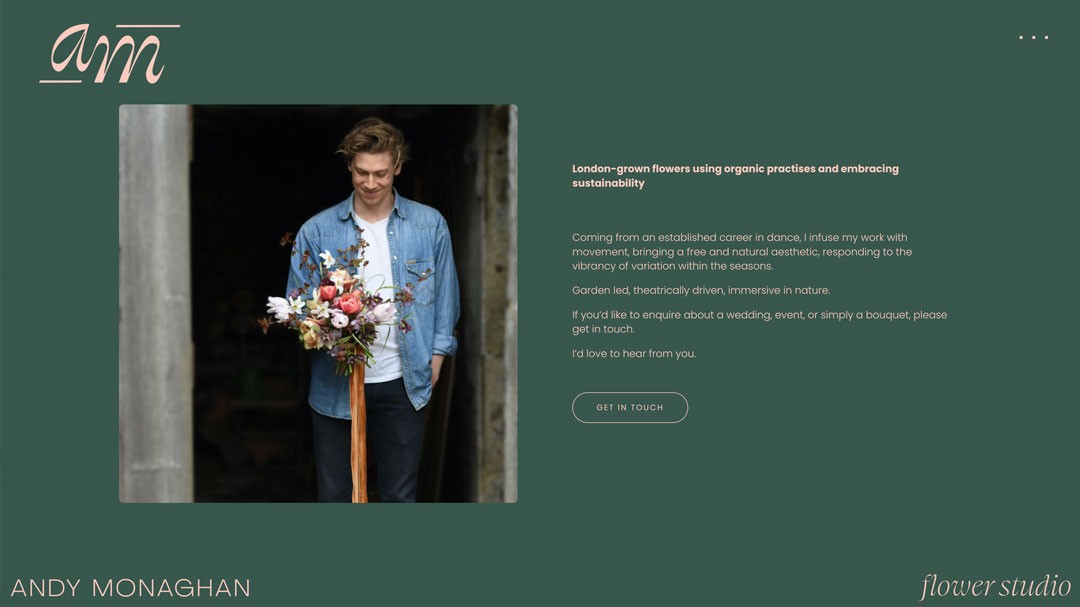Click the stone pillar left of portrait
1080x607 pixels.
[x=156, y=303]
